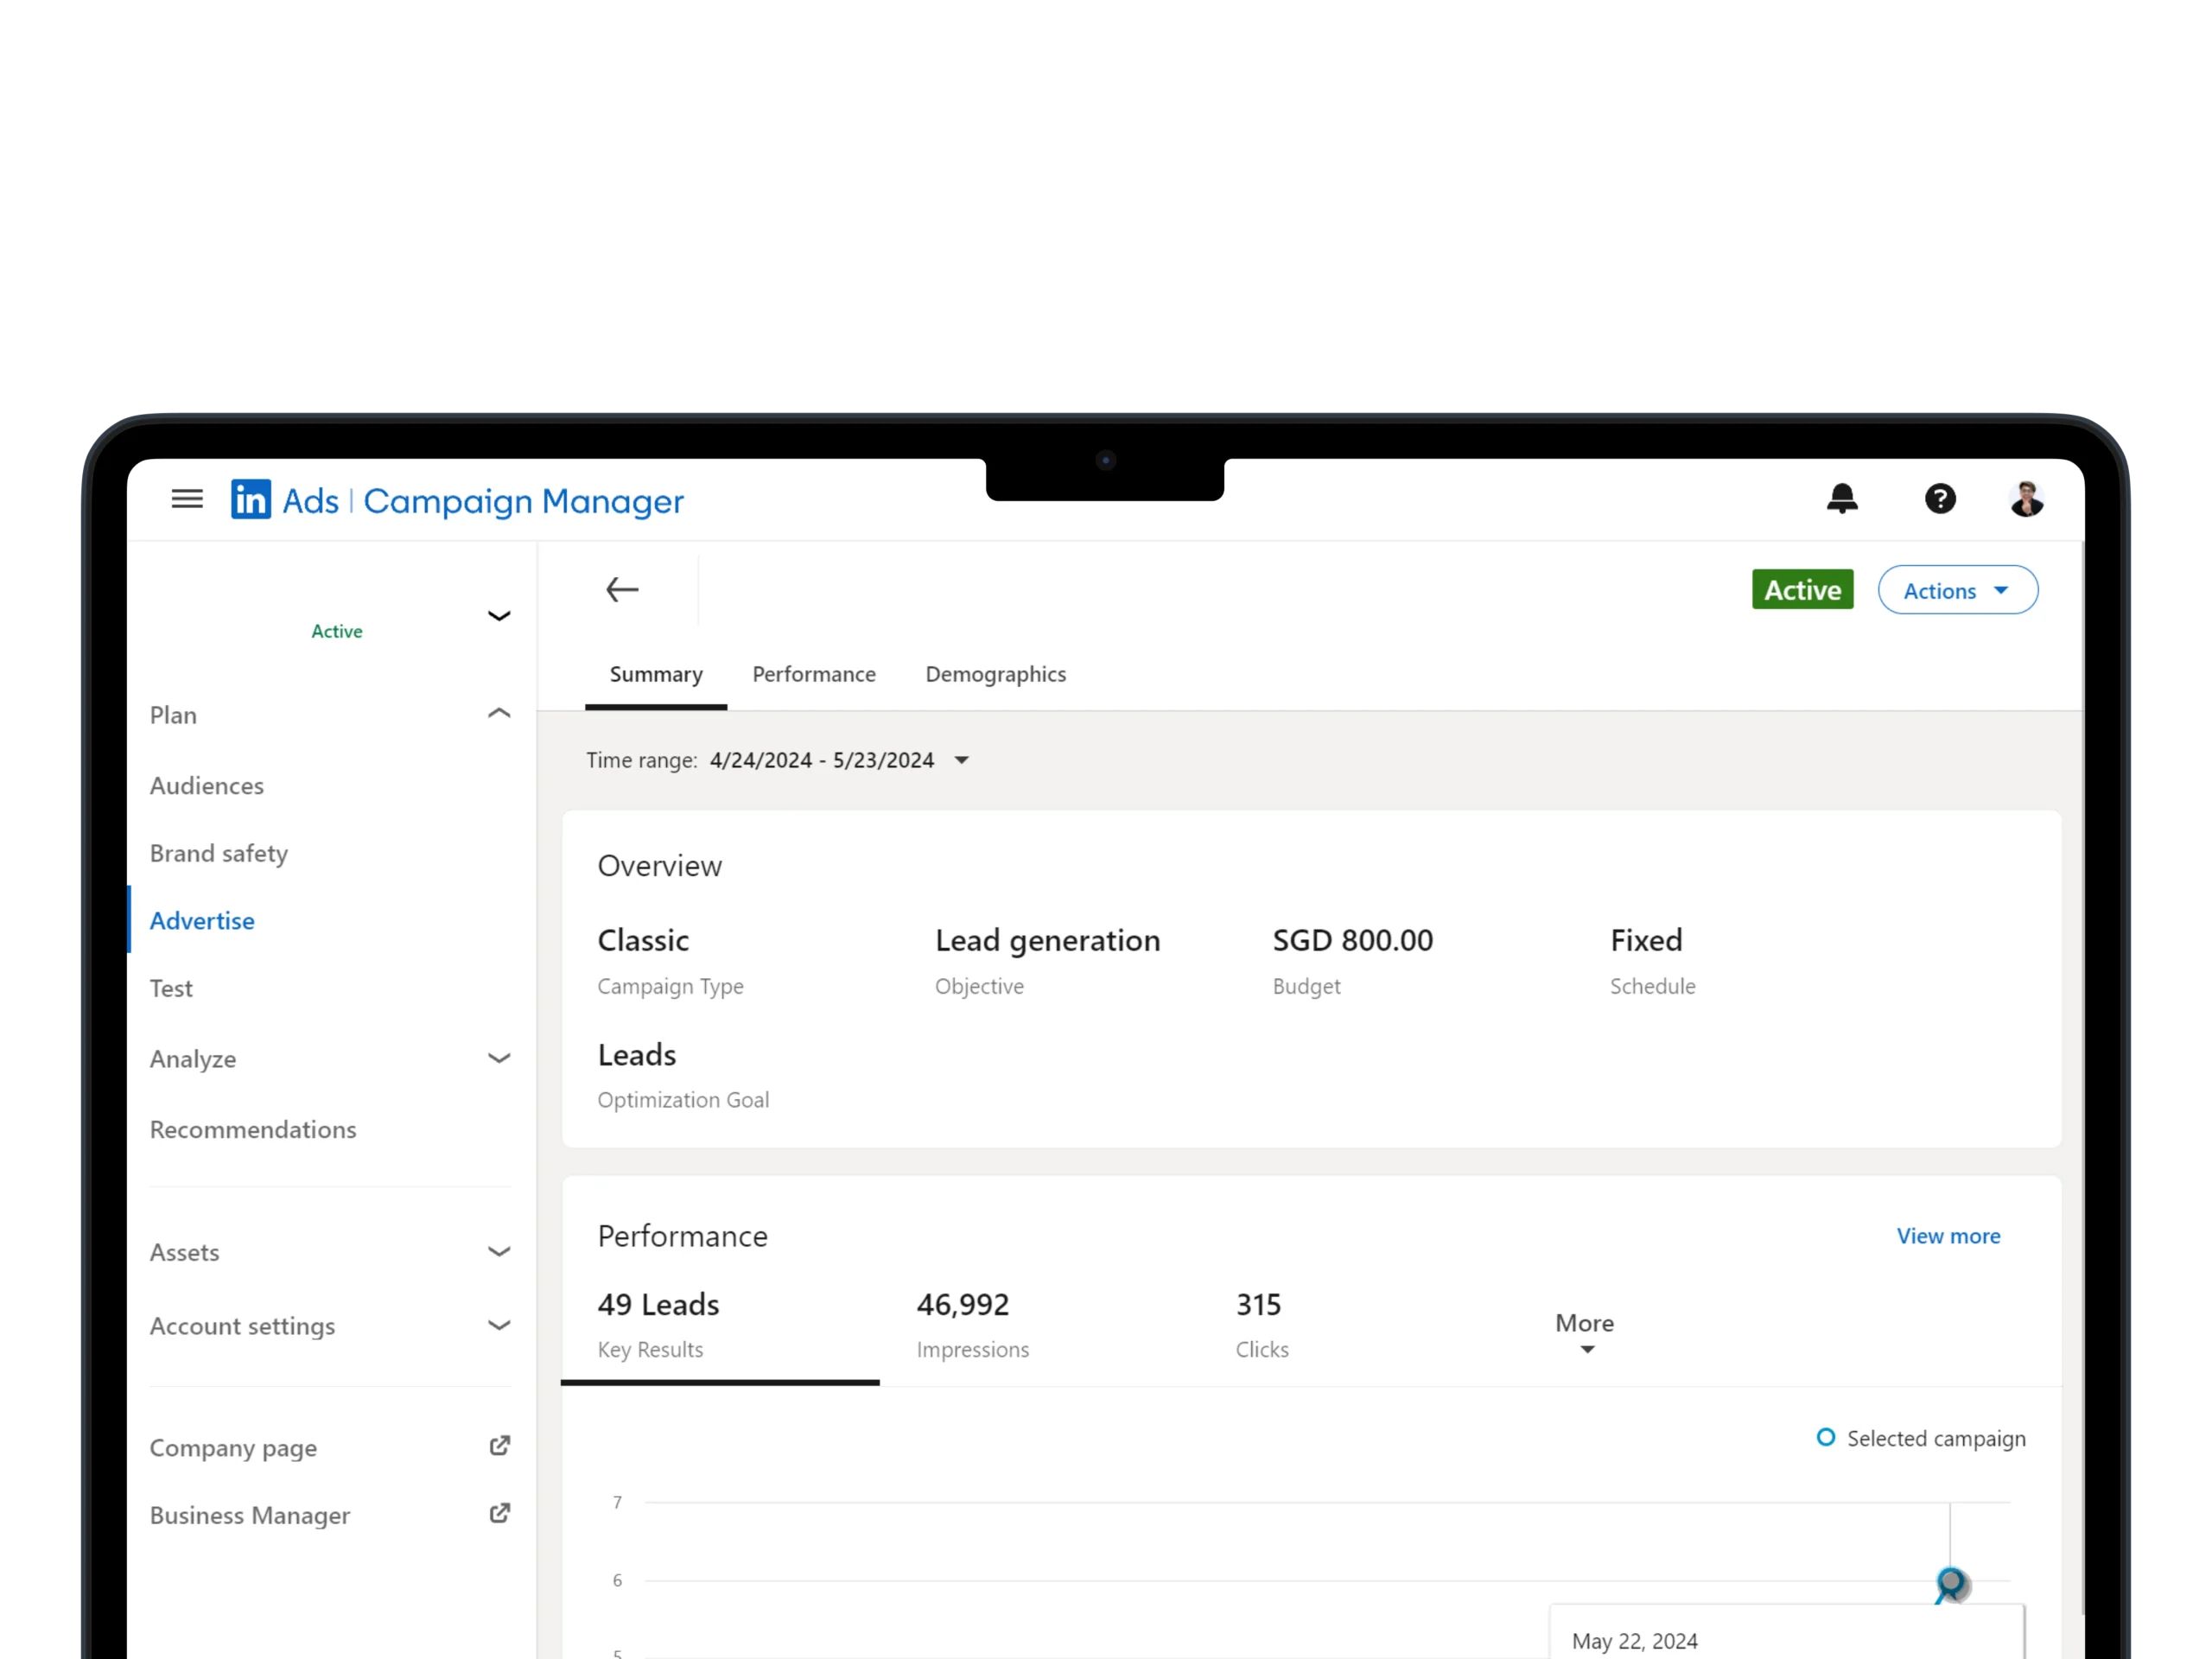Viewport: 2212px width, 1659px height.
Task: Click the Analyze sidebar label
Action: coord(193,1060)
